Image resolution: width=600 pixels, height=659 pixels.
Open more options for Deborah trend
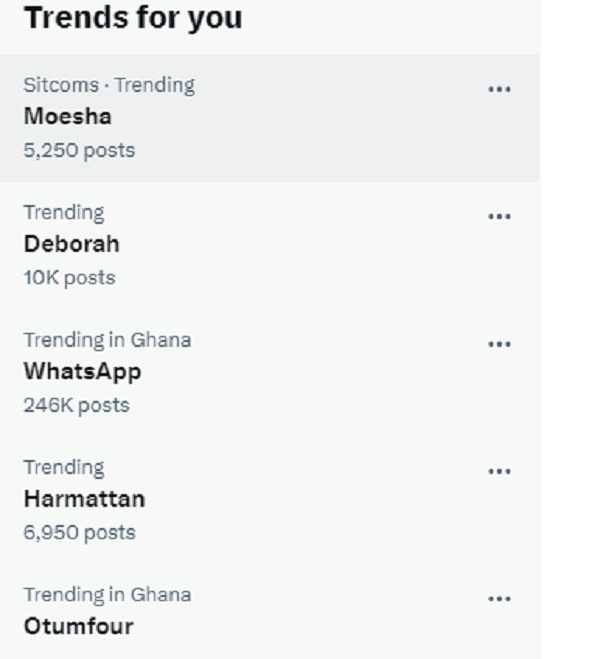click(499, 216)
